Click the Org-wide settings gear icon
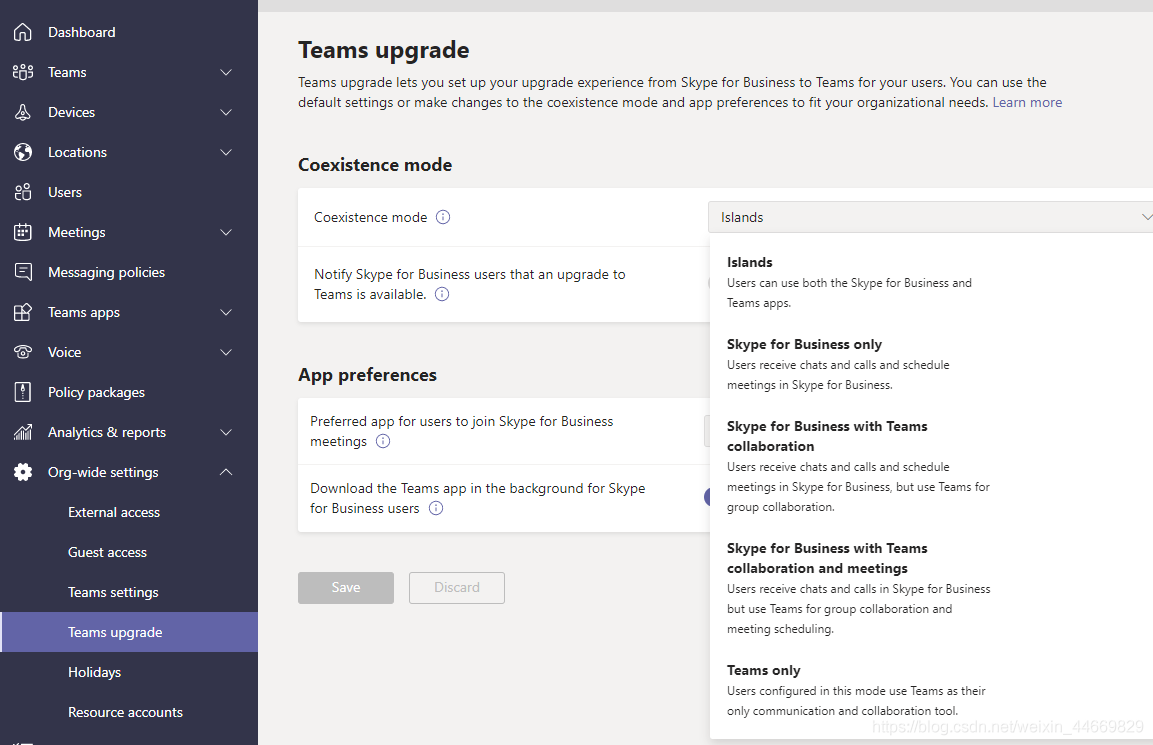Screen dimensions: 1153x745 (23, 472)
